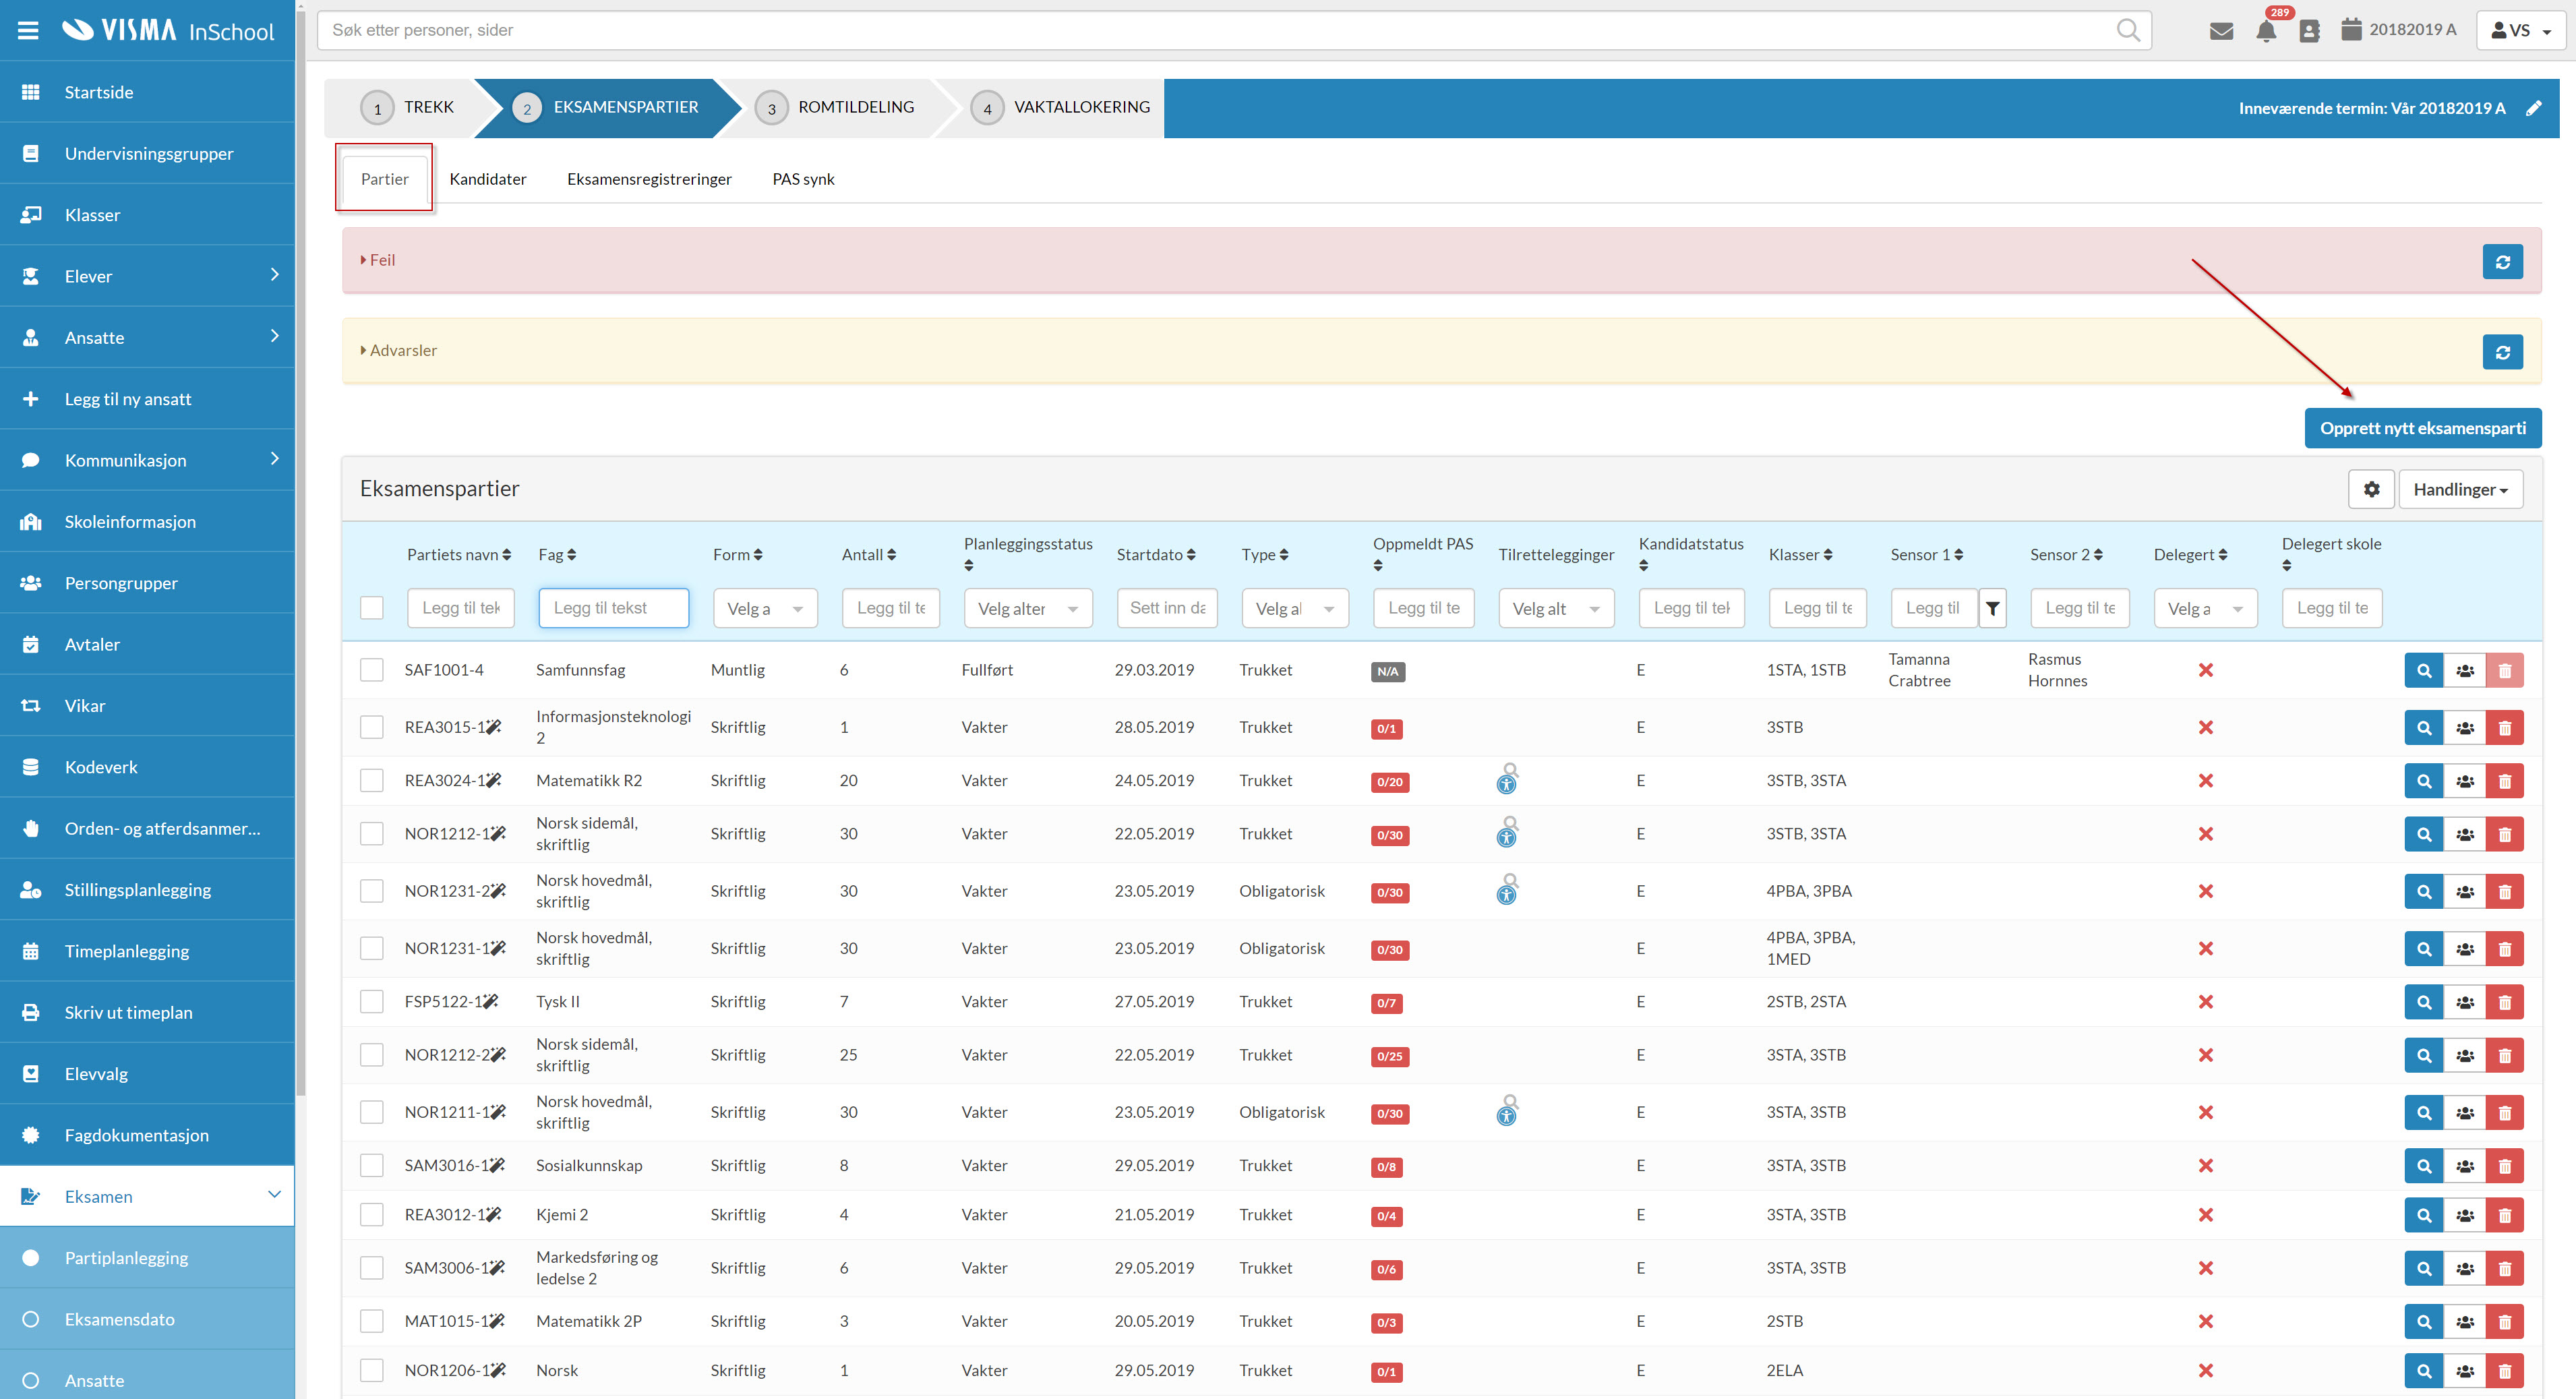Sort by the Partiets navn column

coord(459,555)
